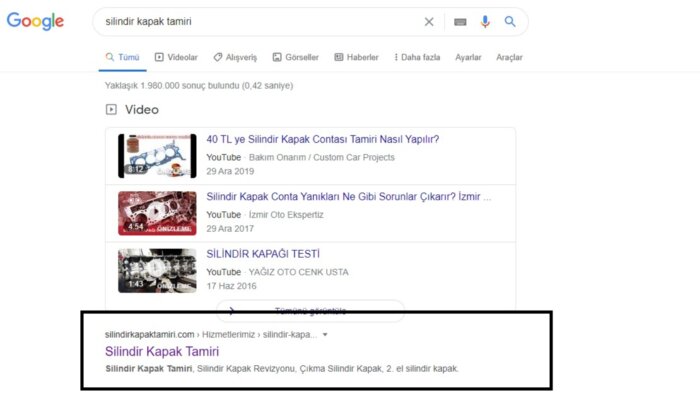Open the 1:43 black-and-white video thumbnail

(x=157, y=270)
